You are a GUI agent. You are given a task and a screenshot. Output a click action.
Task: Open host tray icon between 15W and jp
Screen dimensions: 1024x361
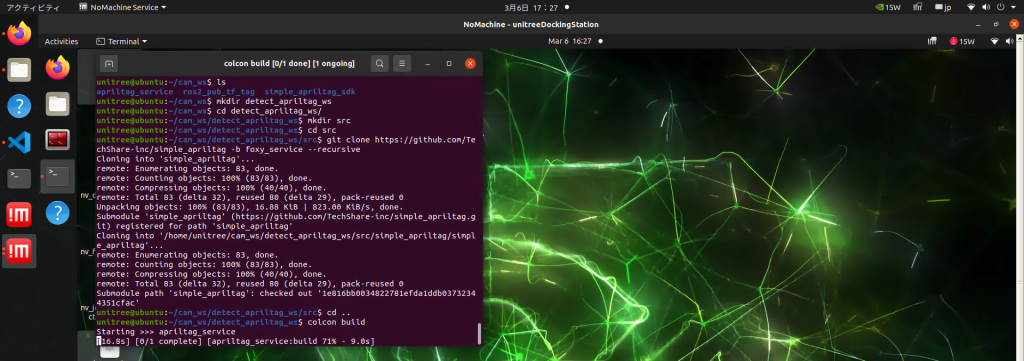[918, 7]
